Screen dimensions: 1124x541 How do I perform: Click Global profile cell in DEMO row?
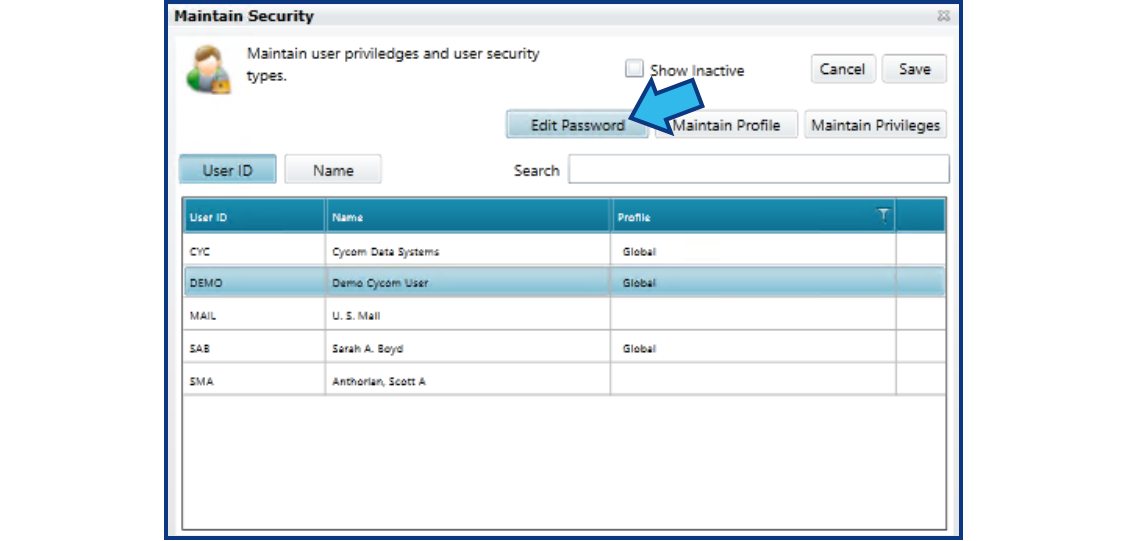click(753, 282)
